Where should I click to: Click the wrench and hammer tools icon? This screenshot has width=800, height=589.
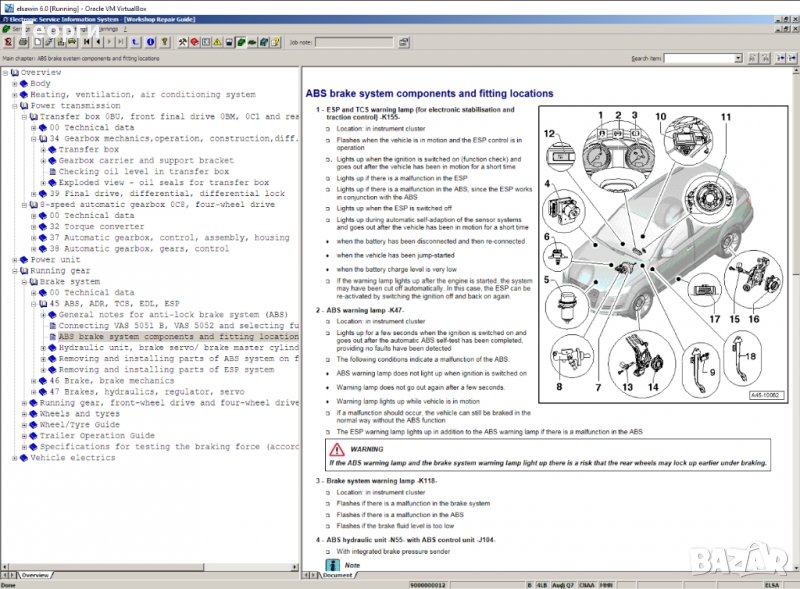[182, 43]
